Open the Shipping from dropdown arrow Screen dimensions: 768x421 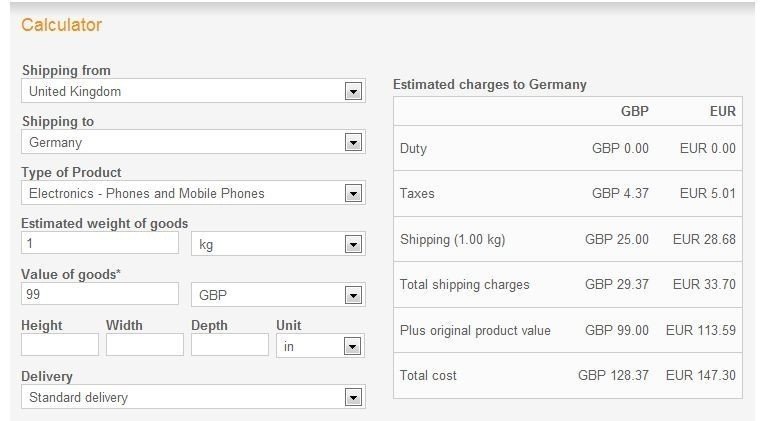pyautogui.click(x=353, y=91)
